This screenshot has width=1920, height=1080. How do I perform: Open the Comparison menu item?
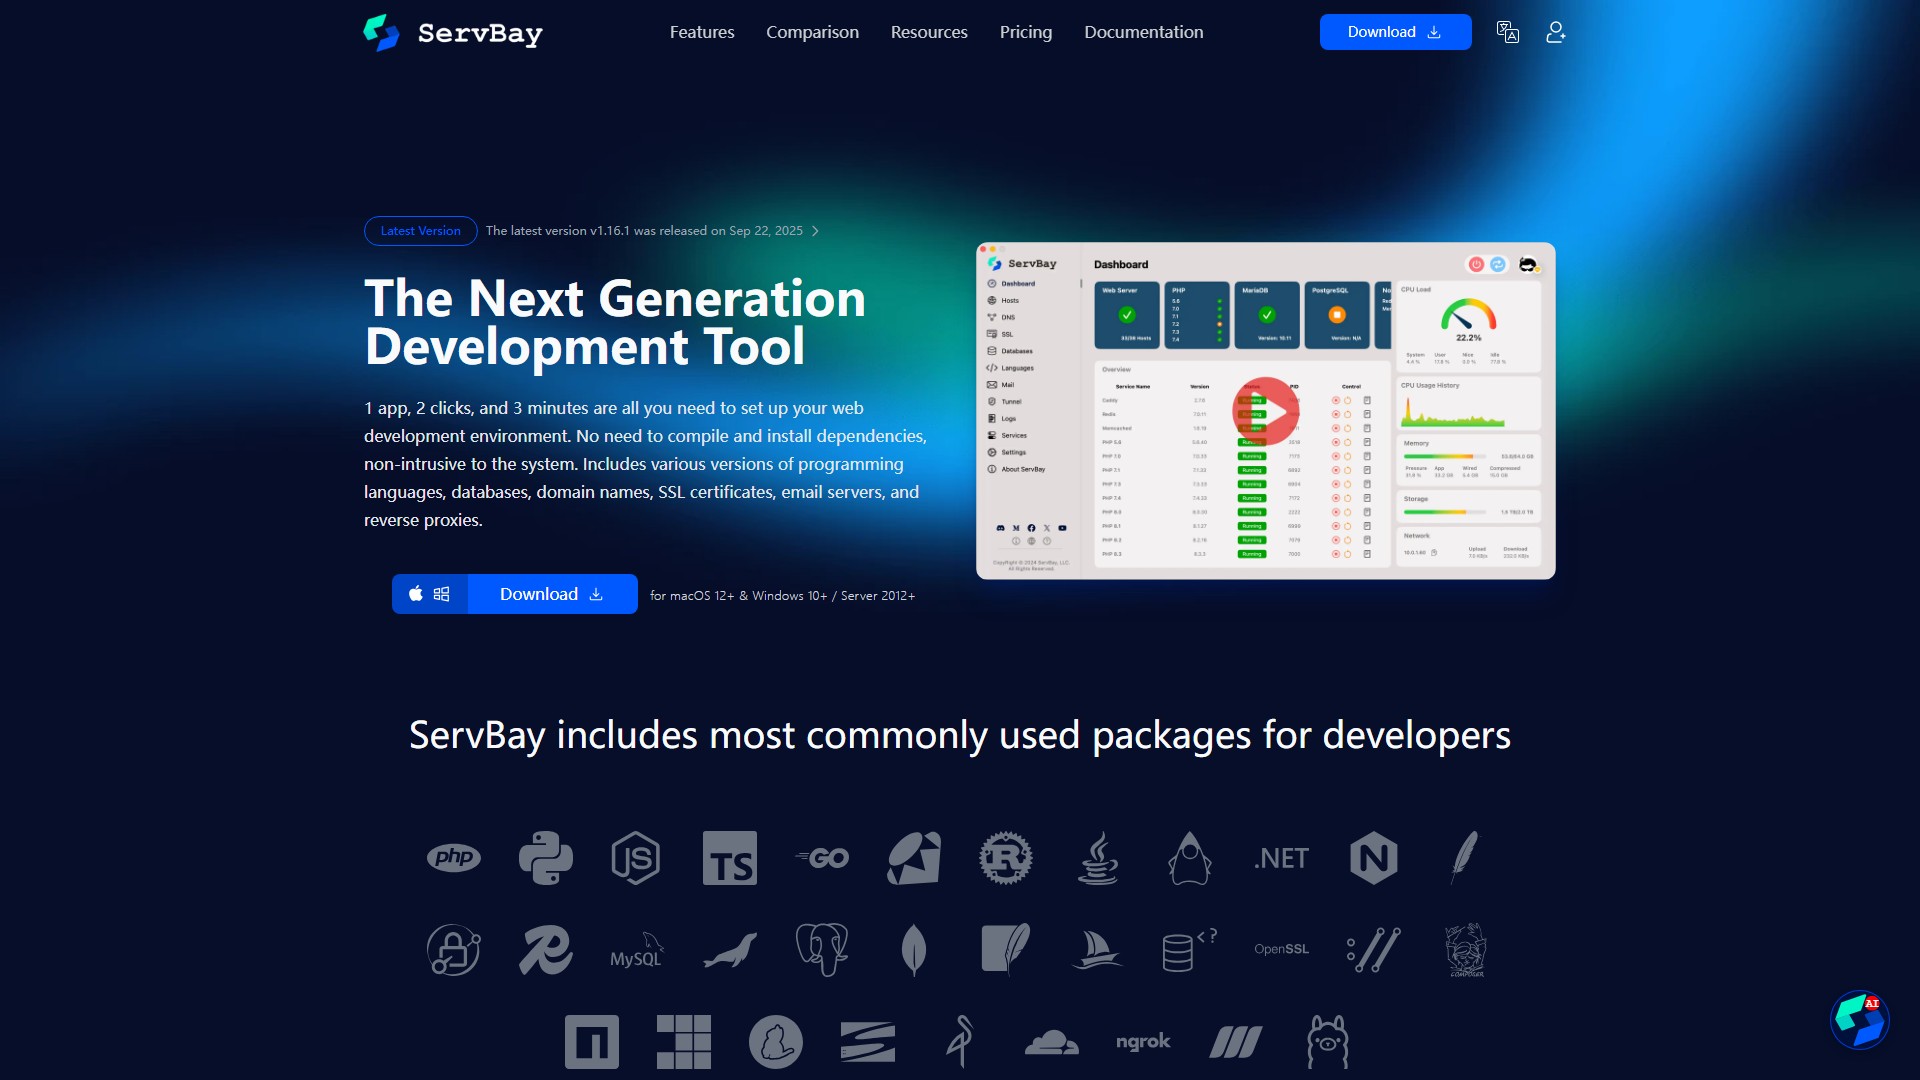click(812, 32)
